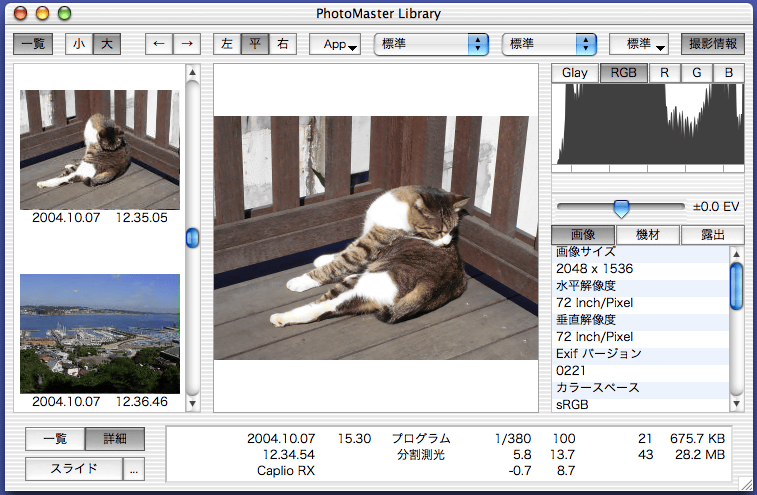Open the first 標準 popup menu
The width and height of the screenshot is (757, 495).
pos(431,44)
